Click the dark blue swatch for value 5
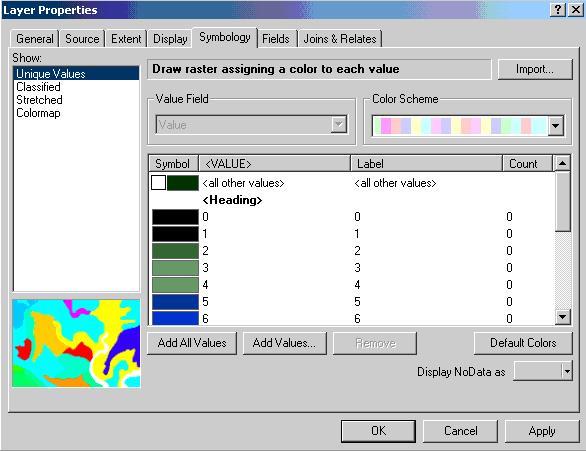586x451 pixels. 175,302
